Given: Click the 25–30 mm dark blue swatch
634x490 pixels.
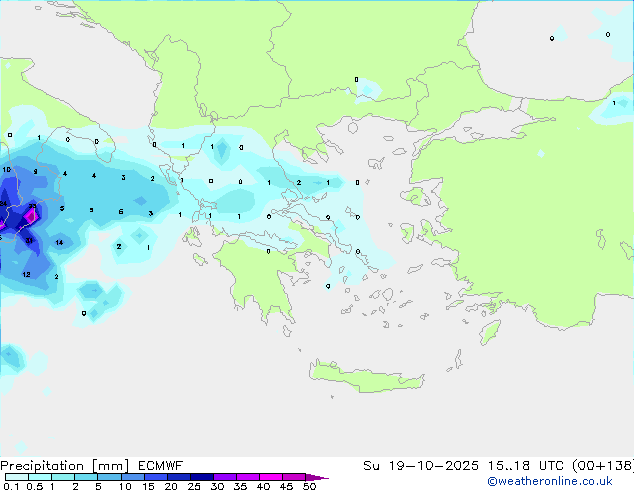Looking at the screenshot, I should [201, 477].
